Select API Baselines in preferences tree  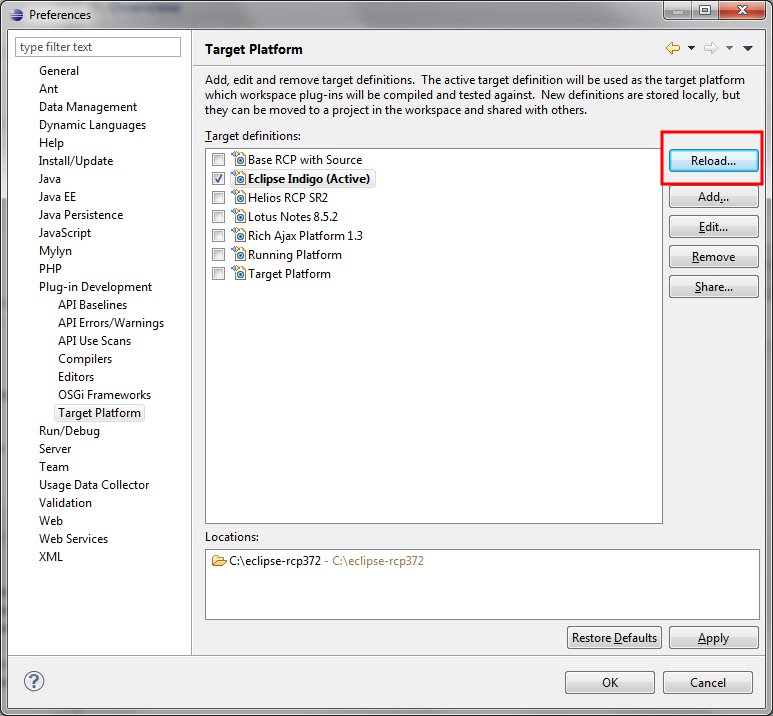[x=92, y=305]
